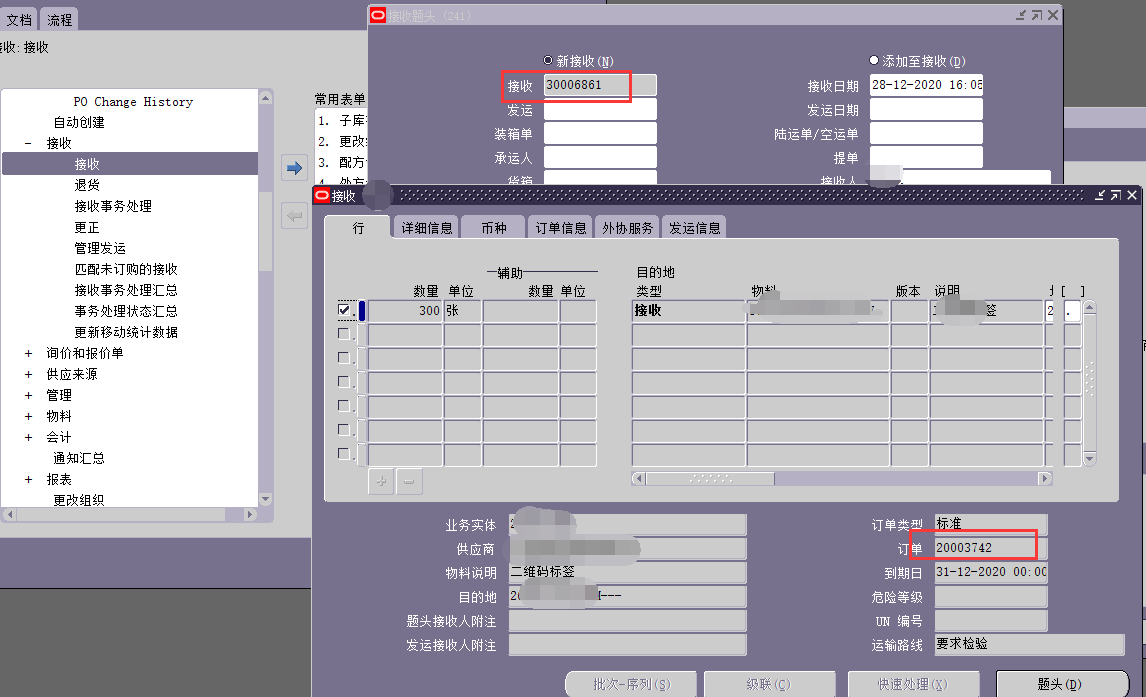Click the minus button below the grid
This screenshot has width=1146, height=697.
pyautogui.click(x=408, y=481)
